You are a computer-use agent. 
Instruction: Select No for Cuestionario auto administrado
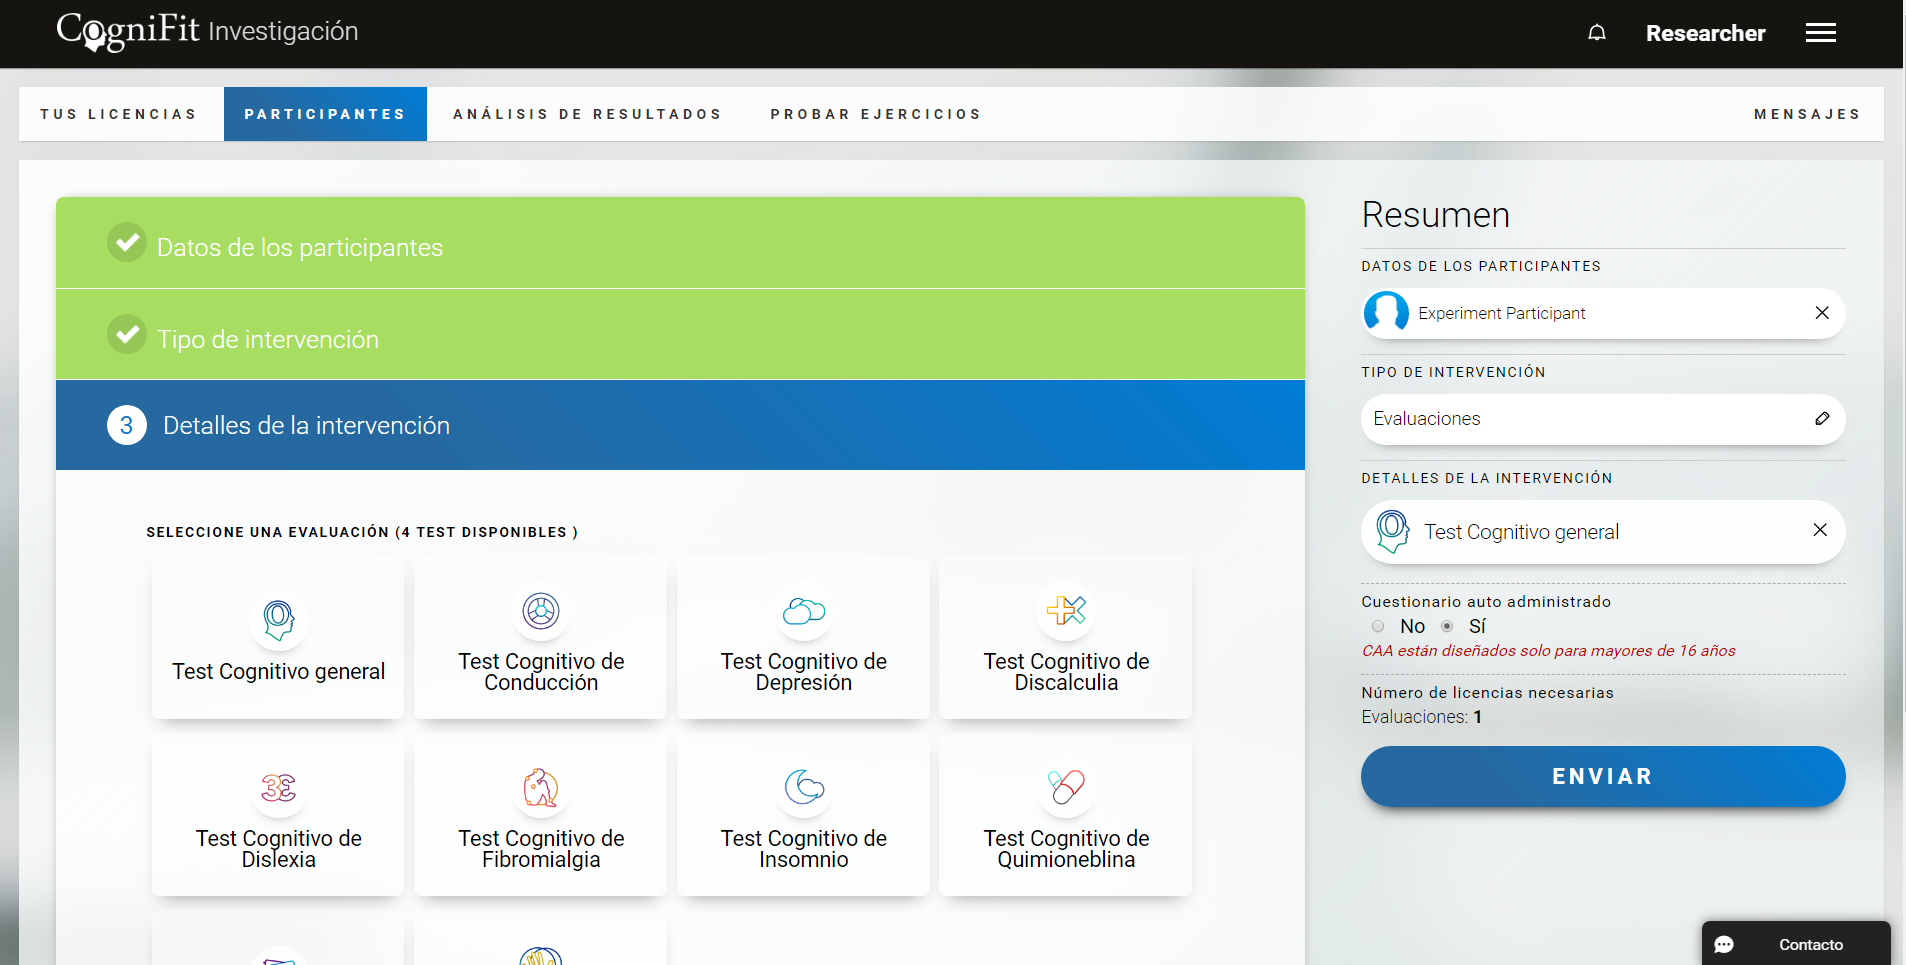point(1378,626)
